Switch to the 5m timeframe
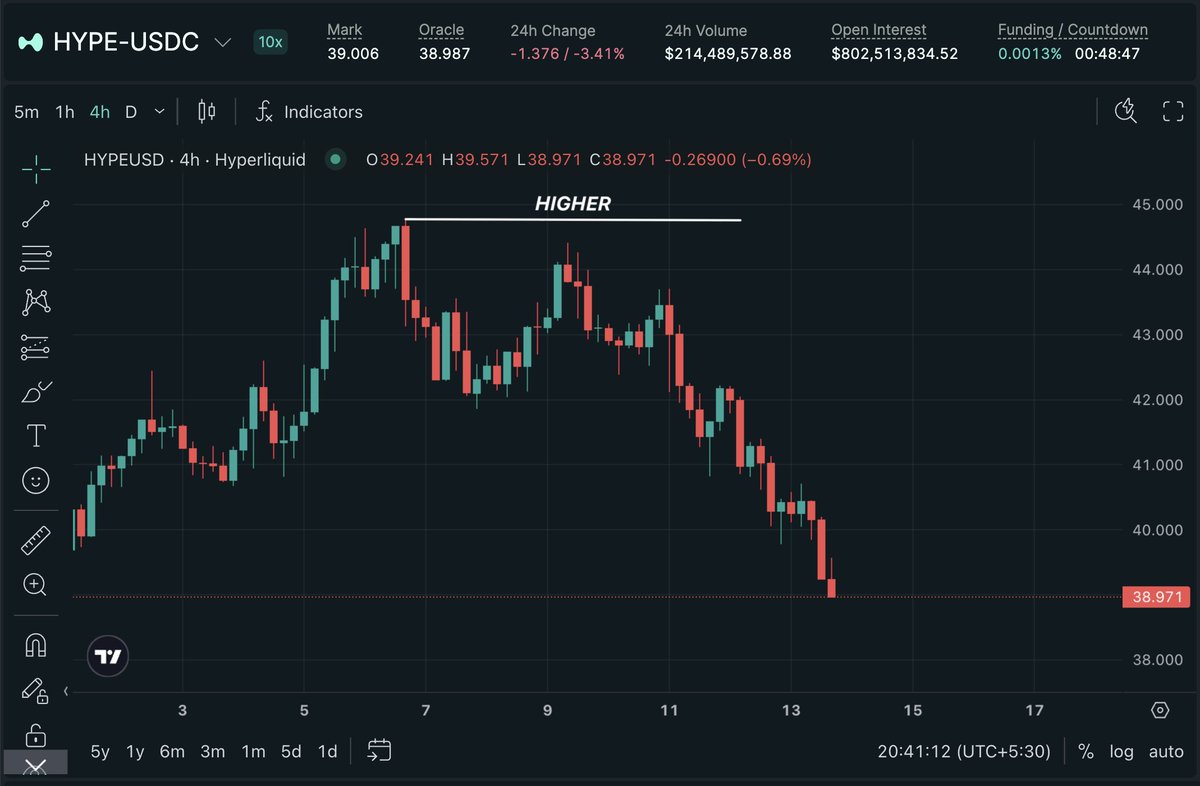This screenshot has height=786, width=1200. click(27, 112)
